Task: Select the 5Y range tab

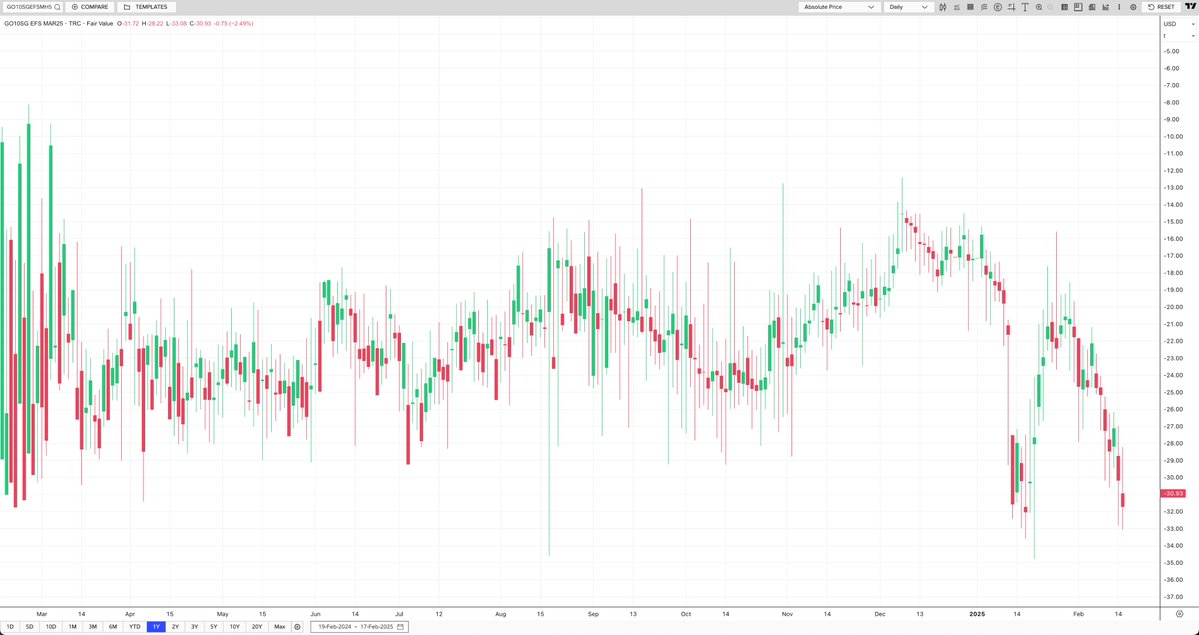Action: point(213,627)
